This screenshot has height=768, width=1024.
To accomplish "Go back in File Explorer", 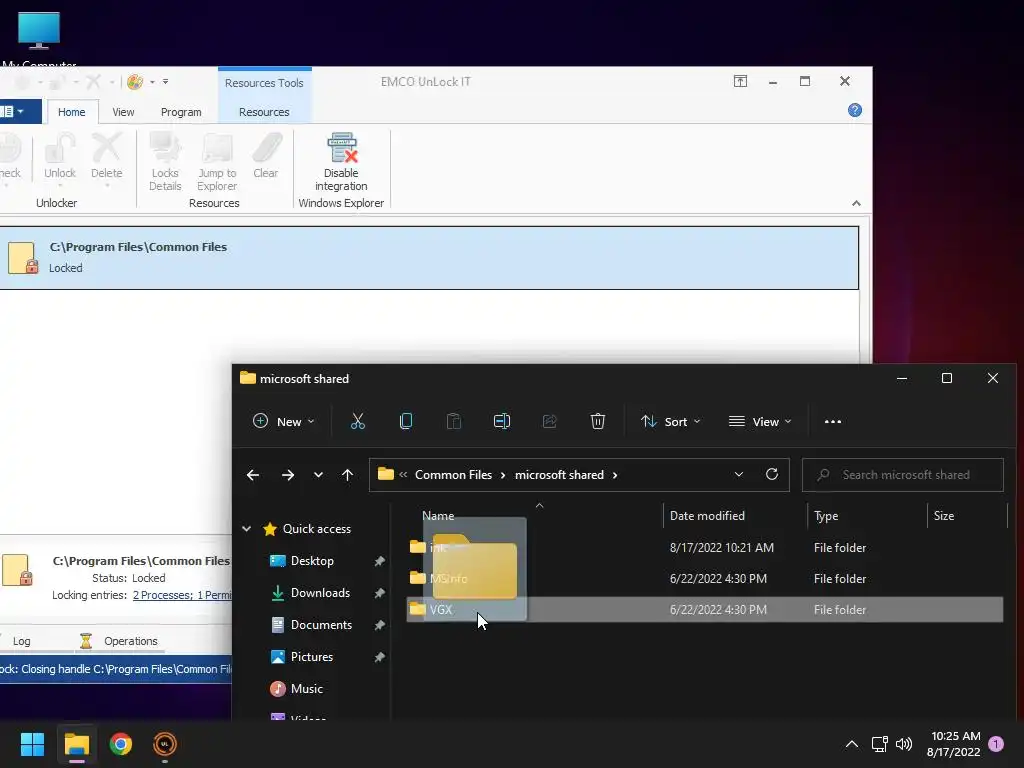I will [x=253, y=475].
